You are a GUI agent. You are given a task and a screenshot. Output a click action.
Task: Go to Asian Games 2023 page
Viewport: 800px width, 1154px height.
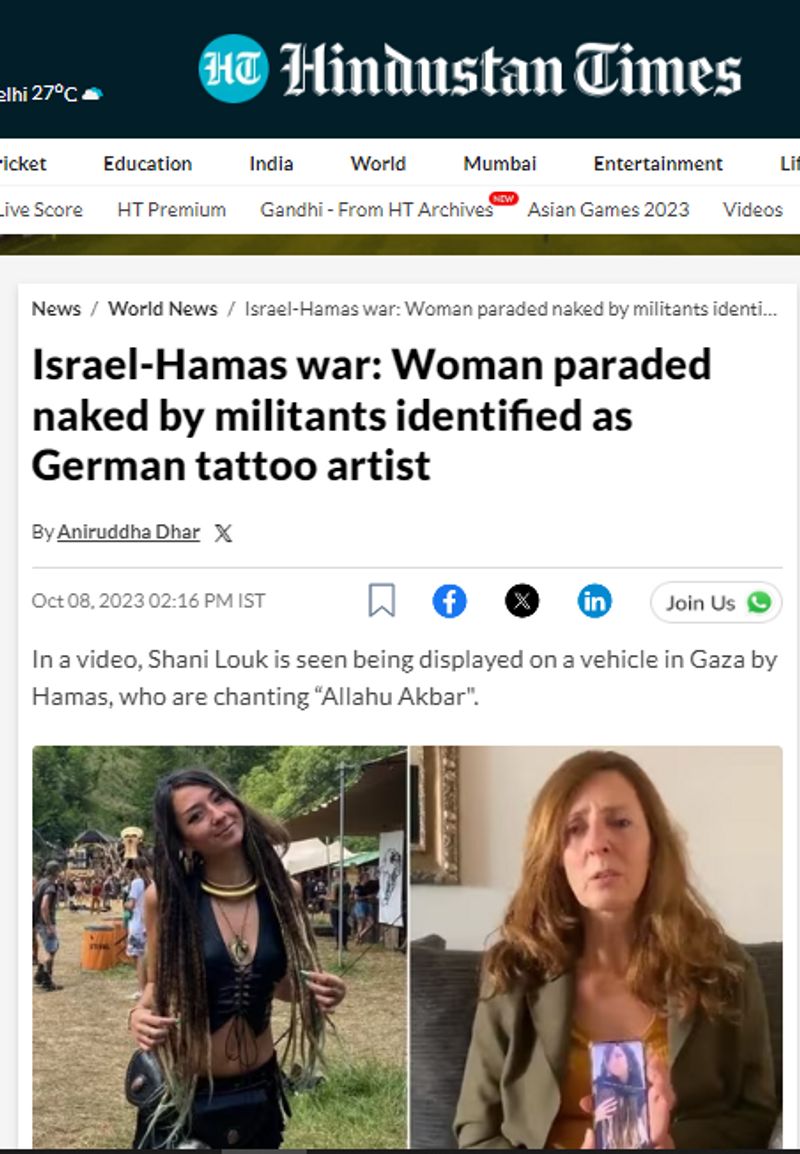[609, 210]
